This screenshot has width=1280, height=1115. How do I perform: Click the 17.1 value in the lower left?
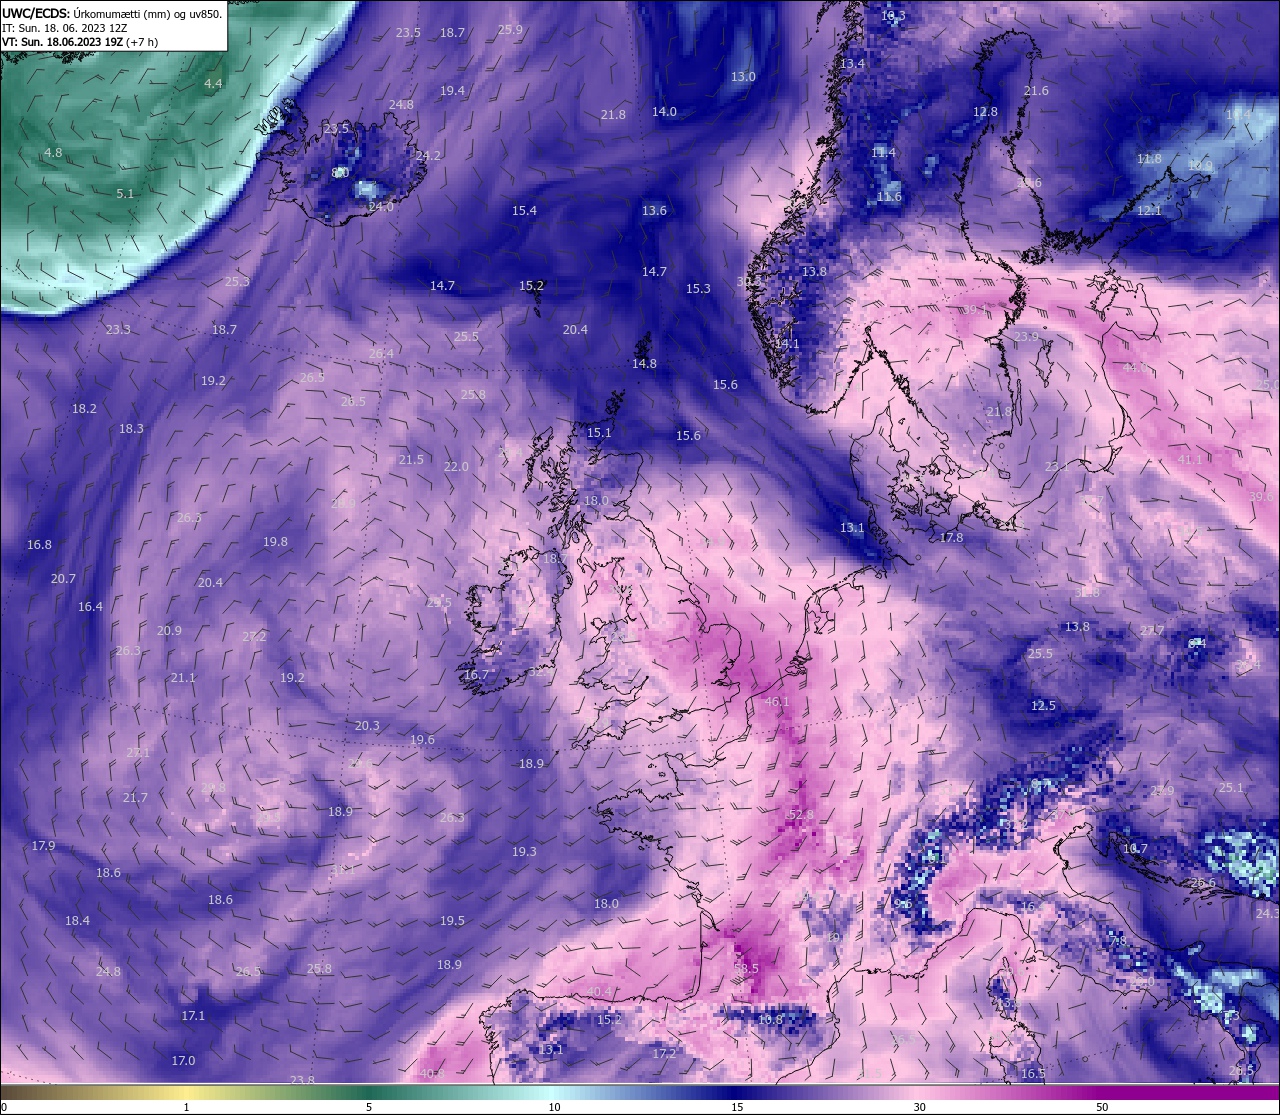coord(193,1016)
